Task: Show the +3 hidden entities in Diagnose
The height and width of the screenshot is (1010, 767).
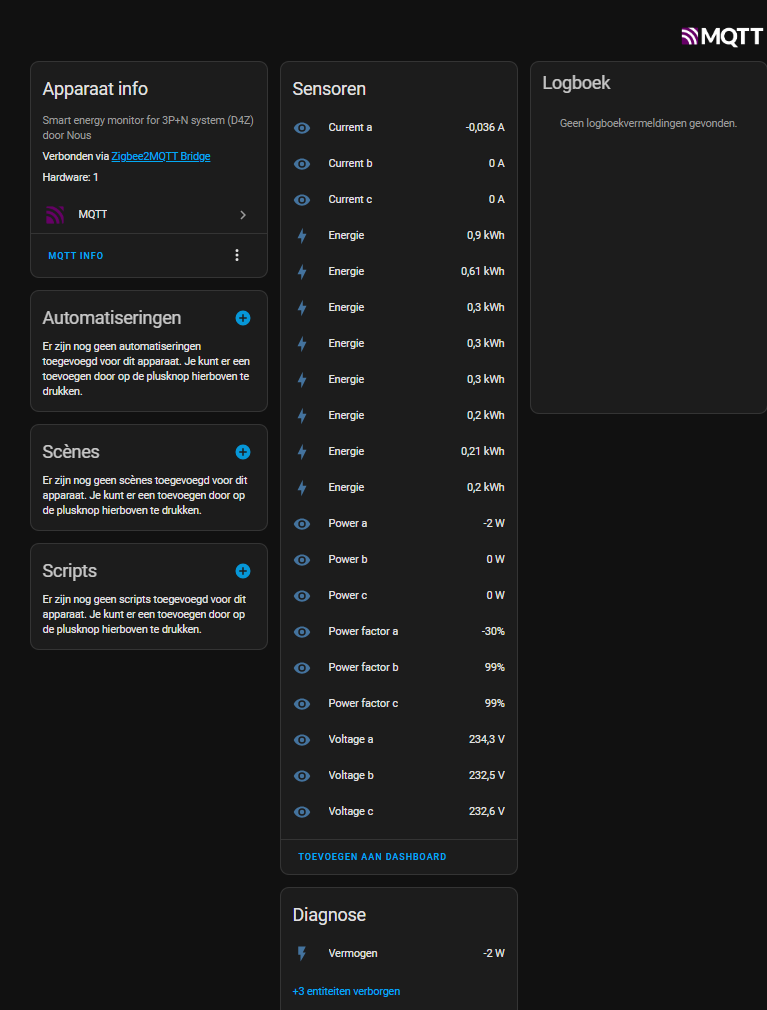Action: tap(346, 992)
